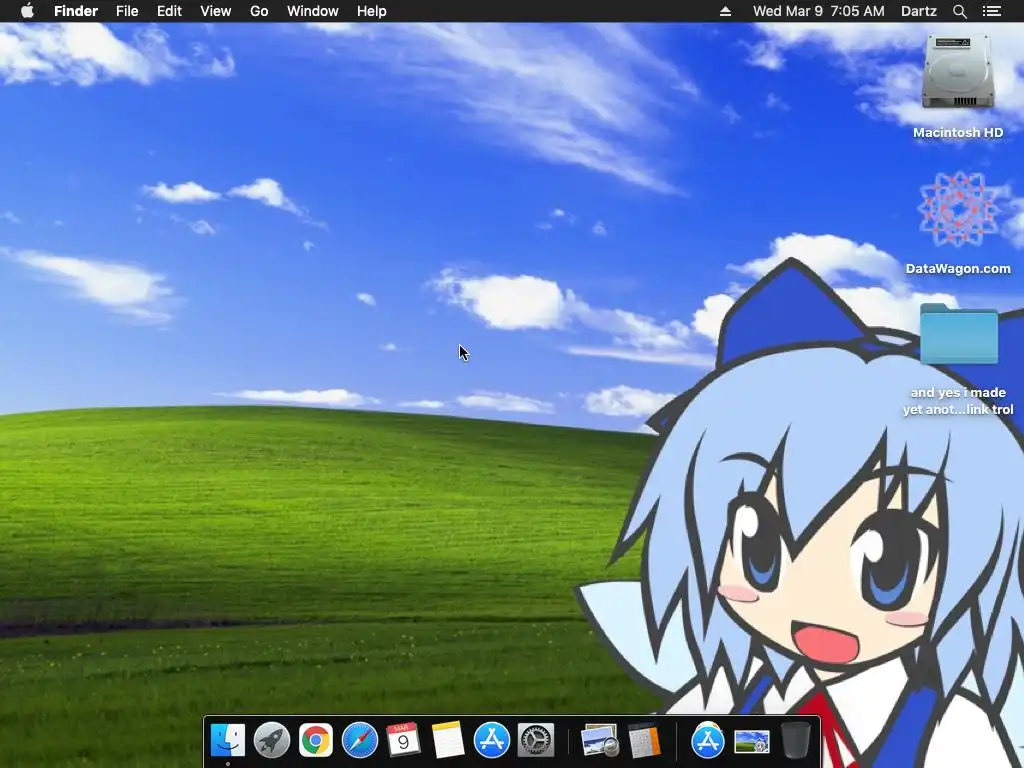1024x768 pixels.
Task: Open the File menu
Action: (x=127, y=11)
